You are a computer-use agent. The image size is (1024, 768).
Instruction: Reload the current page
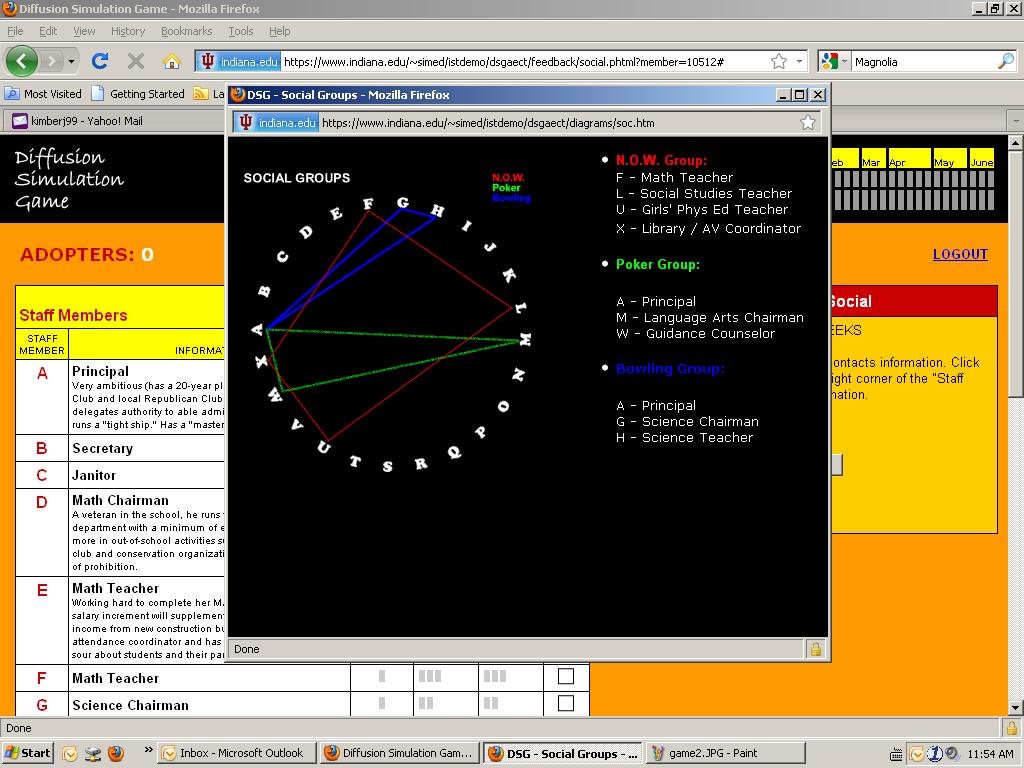point(100,61)
